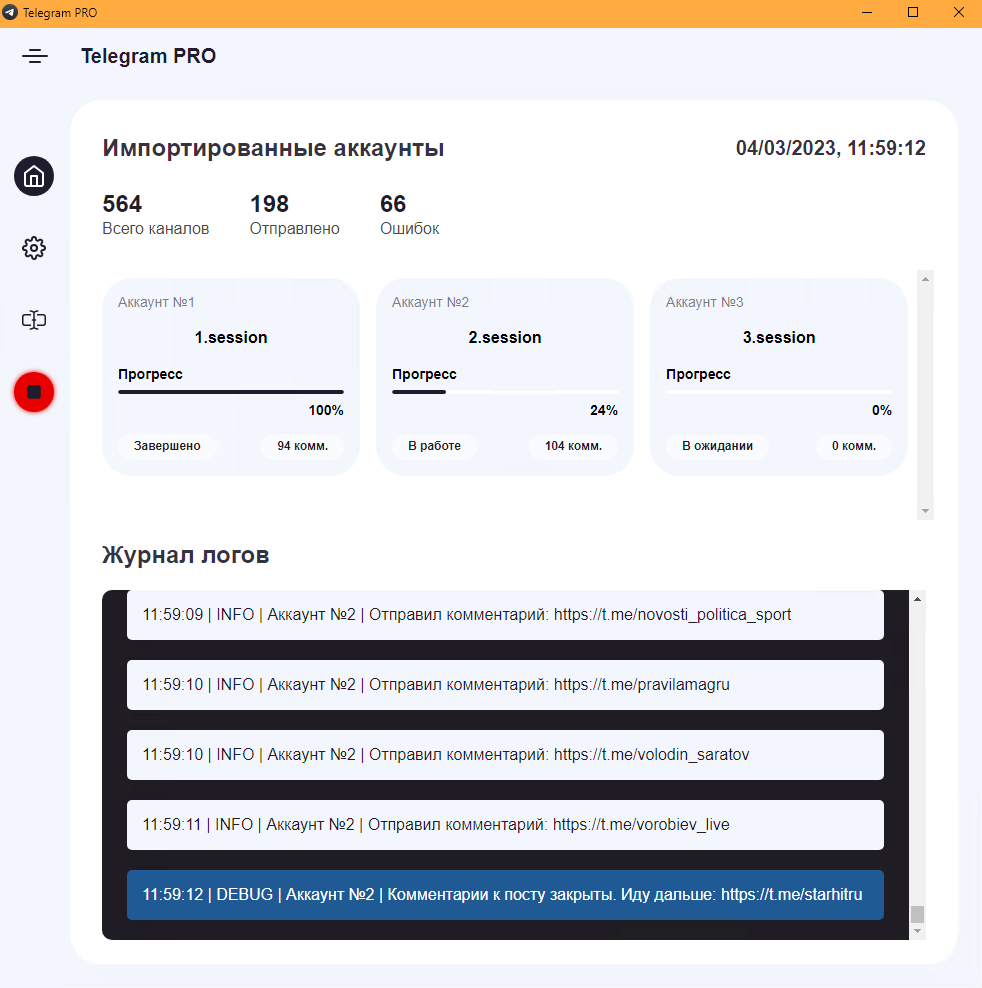Click the 24% progress value
The image size is (982, 988).
(x=604, y=410)
